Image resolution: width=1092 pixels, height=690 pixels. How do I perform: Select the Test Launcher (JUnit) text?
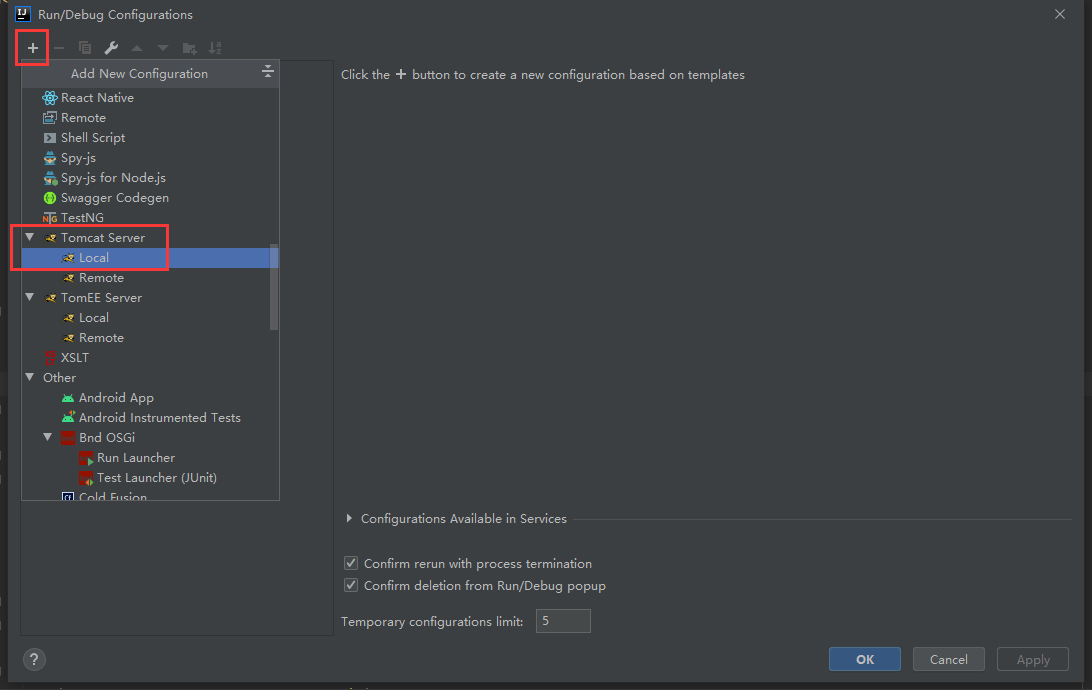tap(157, 478)
